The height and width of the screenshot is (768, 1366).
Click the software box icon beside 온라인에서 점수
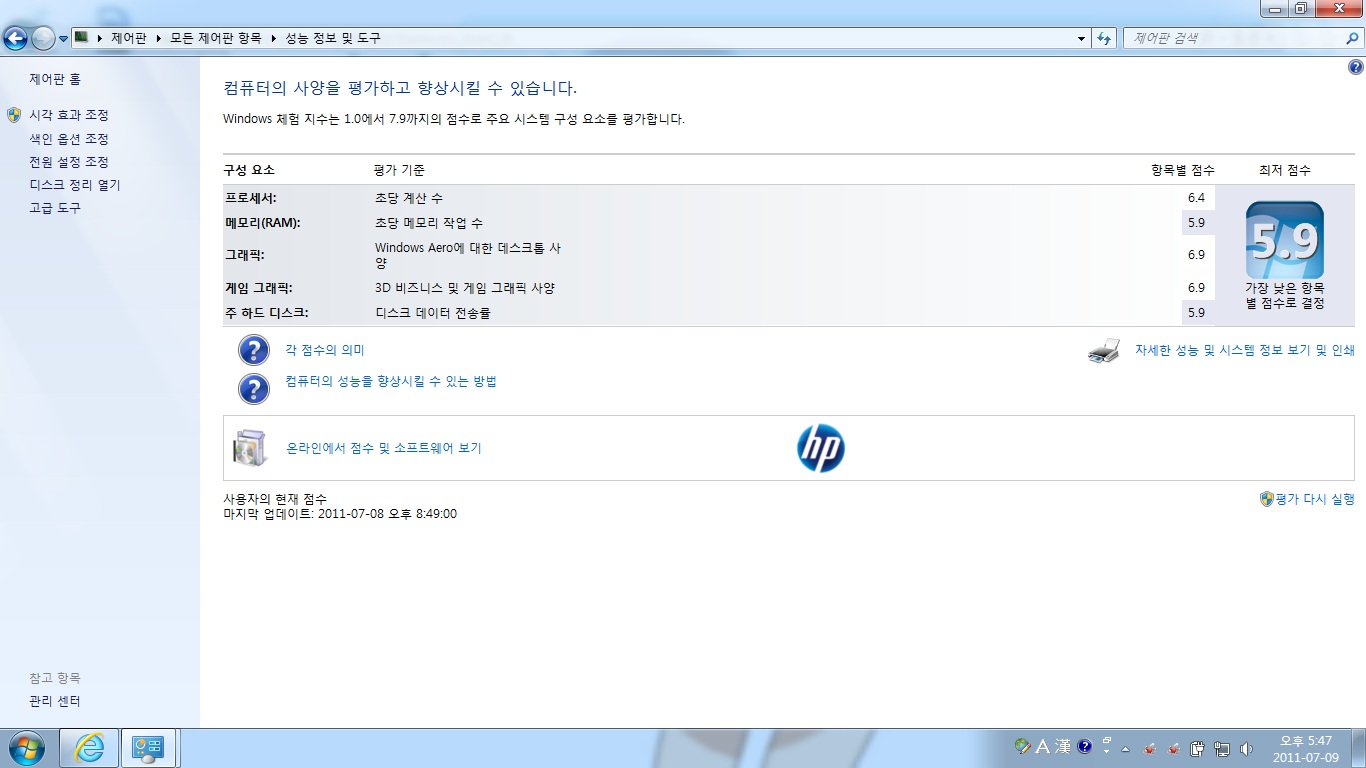tap(250, 448)
